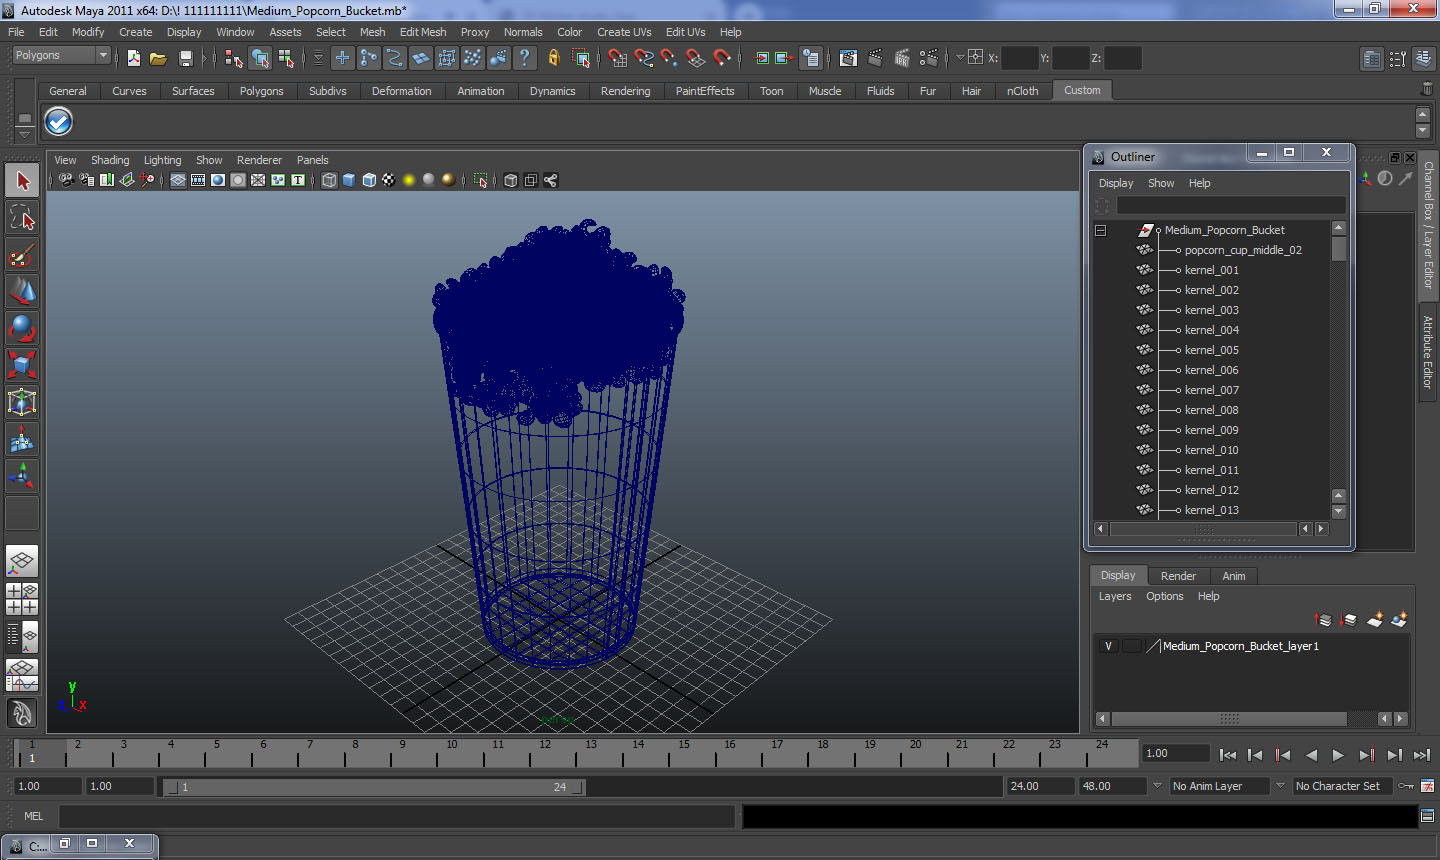Screen dimensions: 1440x860
Task: Play the animation forwards
Action: [x=1338, y=755]
